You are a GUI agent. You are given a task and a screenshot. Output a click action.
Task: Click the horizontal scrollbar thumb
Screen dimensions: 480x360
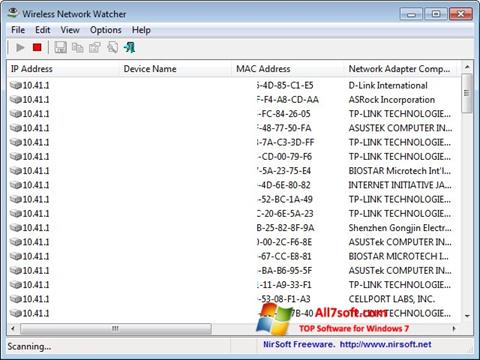(116, 329)
